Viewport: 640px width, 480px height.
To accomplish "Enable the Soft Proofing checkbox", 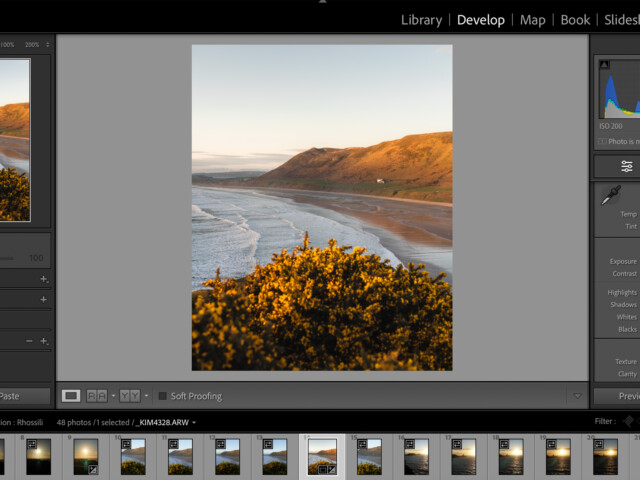I will click(163, 396).
